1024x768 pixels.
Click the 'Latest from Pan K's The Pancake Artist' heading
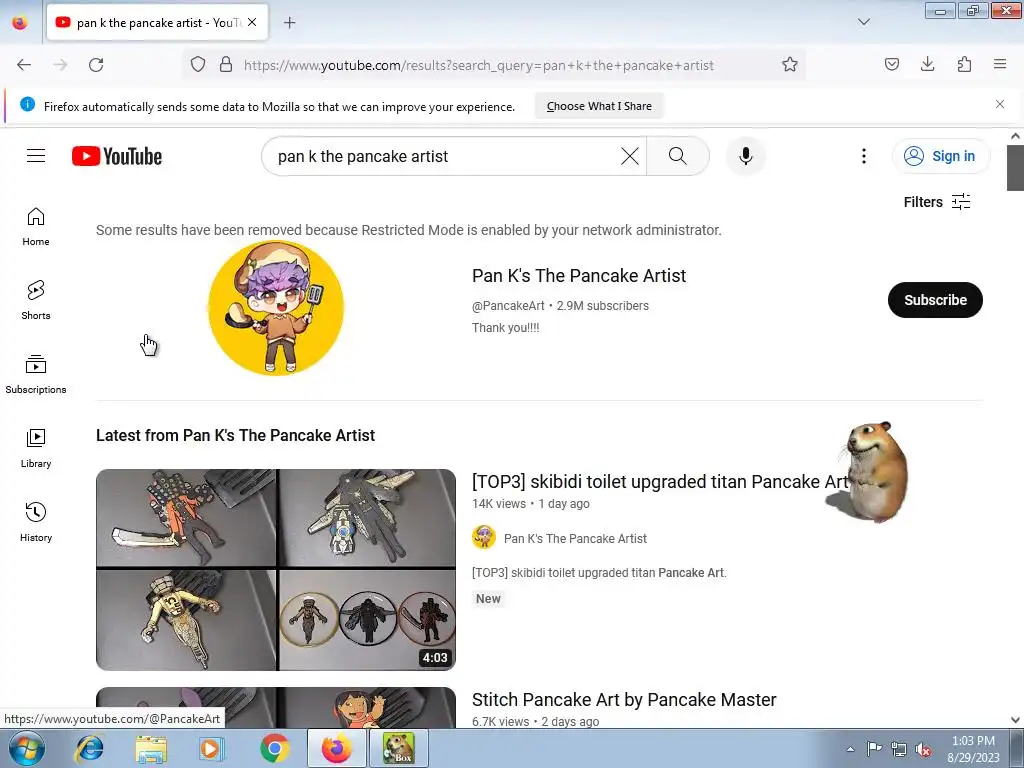[x=235, y=435]
